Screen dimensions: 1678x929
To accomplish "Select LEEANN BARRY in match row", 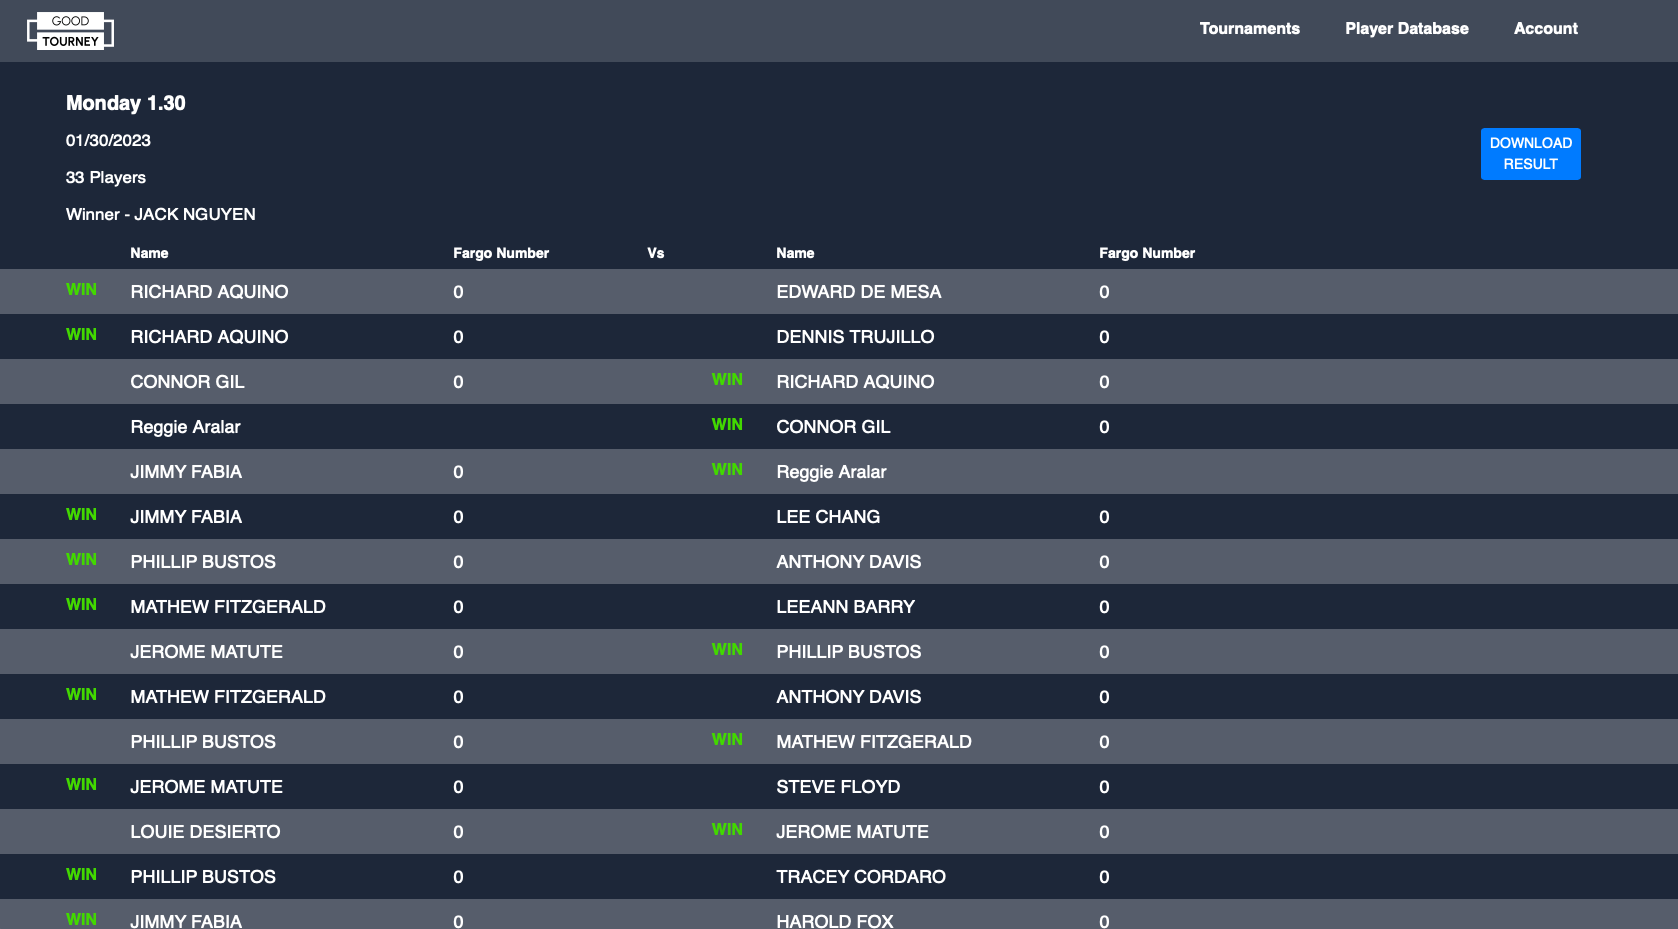I will (x=845, y=607).
